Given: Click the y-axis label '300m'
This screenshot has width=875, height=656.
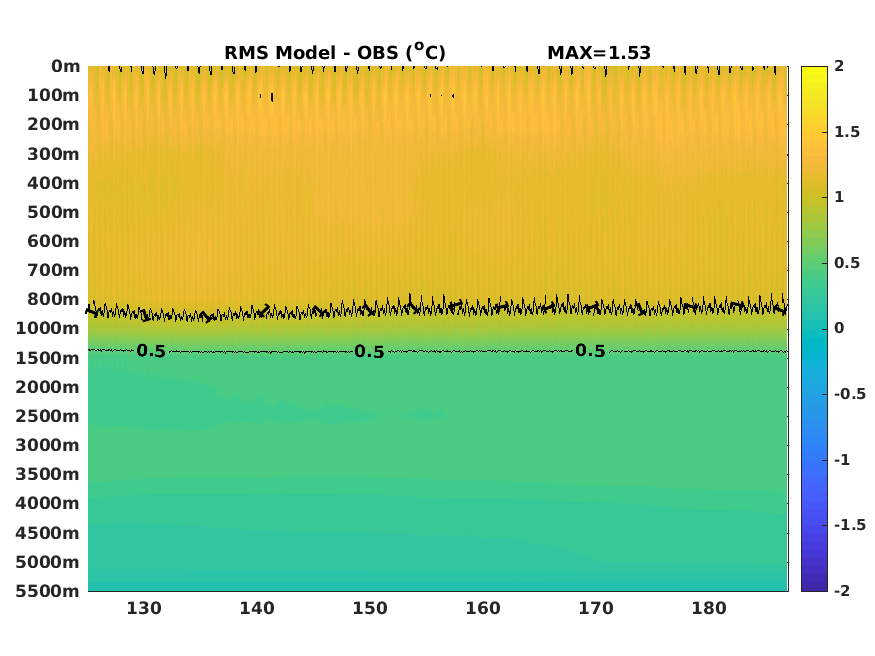Looking at the screenshot, I should (54, 154).
